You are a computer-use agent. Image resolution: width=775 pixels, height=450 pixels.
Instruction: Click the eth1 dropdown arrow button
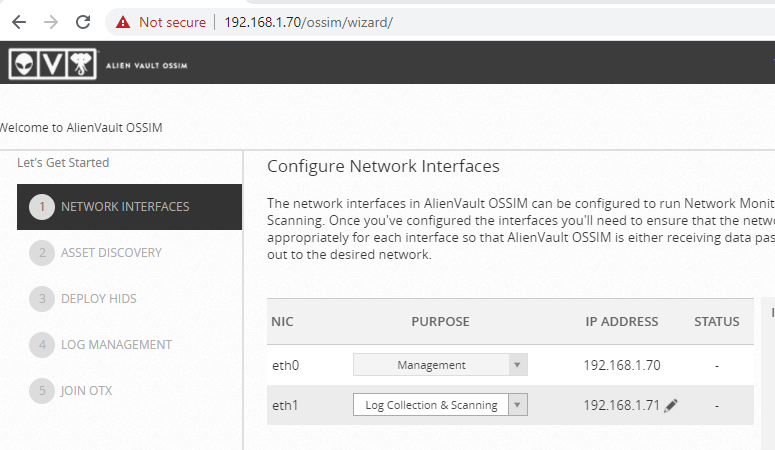[x=517, y=405]
